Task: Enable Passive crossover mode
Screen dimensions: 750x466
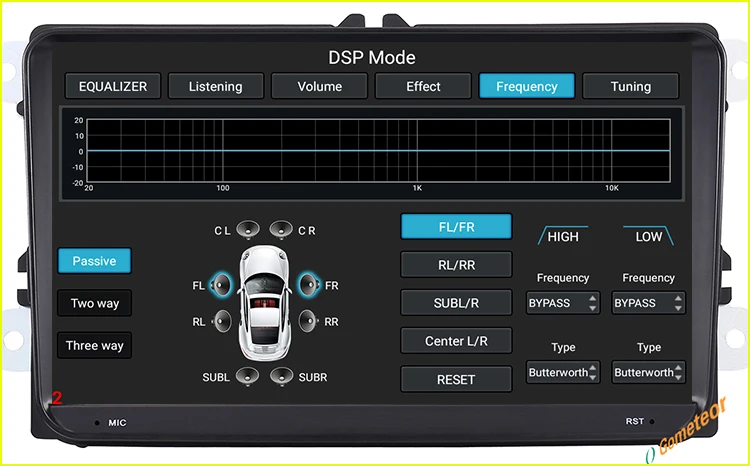Action: [x=94, y=261]
